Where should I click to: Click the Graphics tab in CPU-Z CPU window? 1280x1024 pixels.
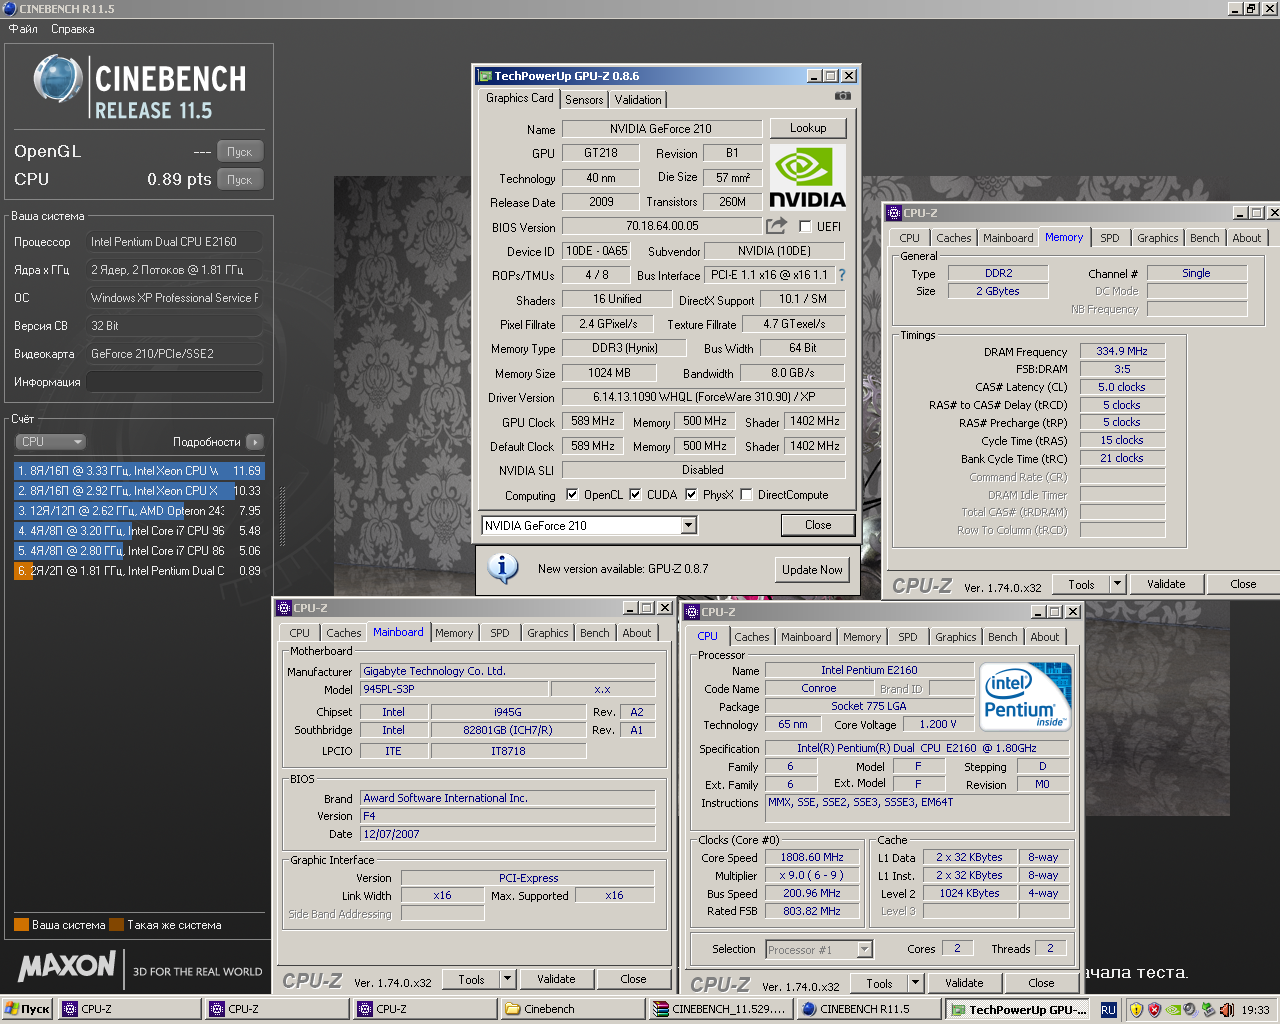[x=956, y=637]
